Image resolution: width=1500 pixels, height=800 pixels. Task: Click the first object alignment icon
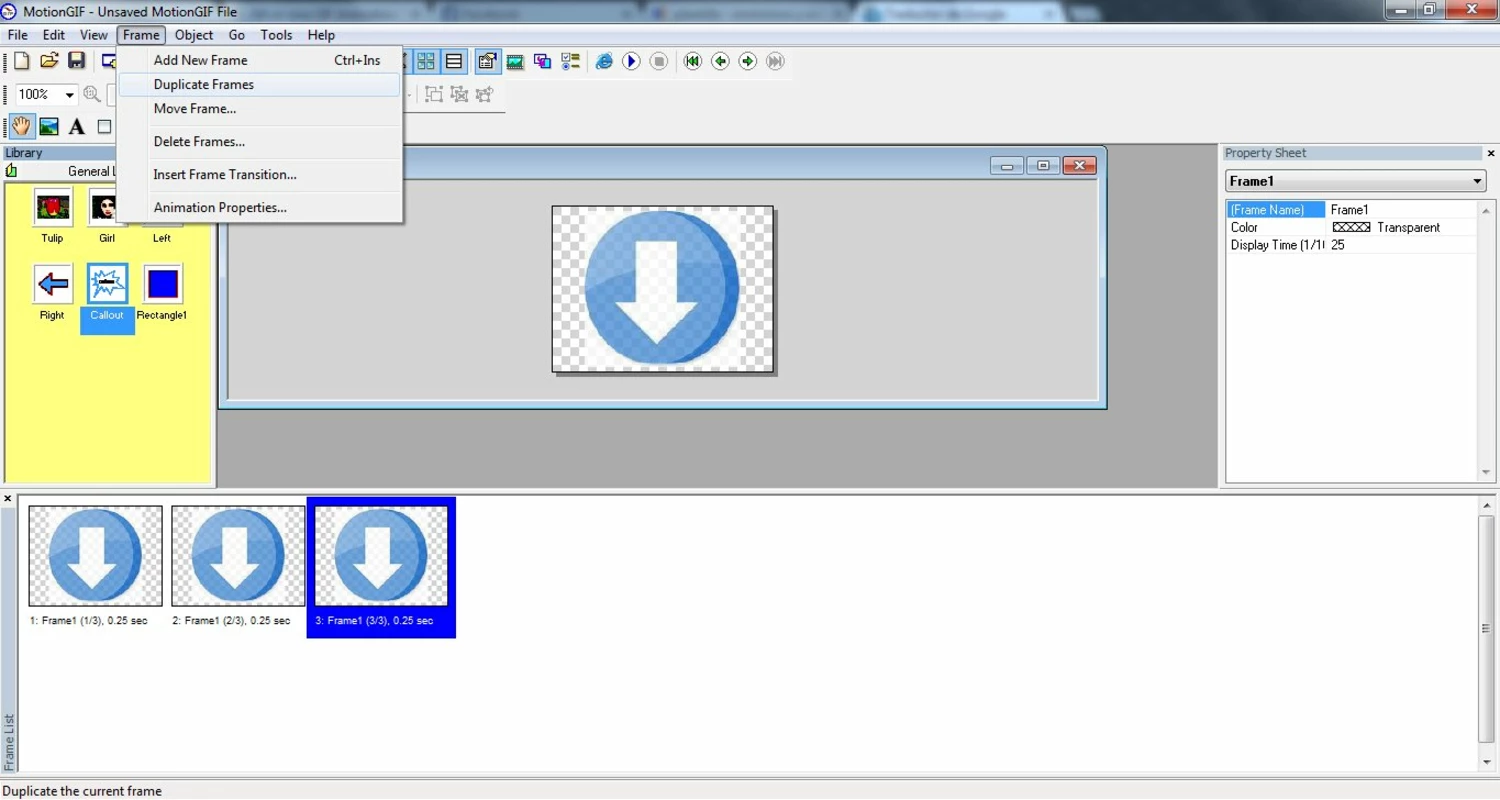coord(434,94)
